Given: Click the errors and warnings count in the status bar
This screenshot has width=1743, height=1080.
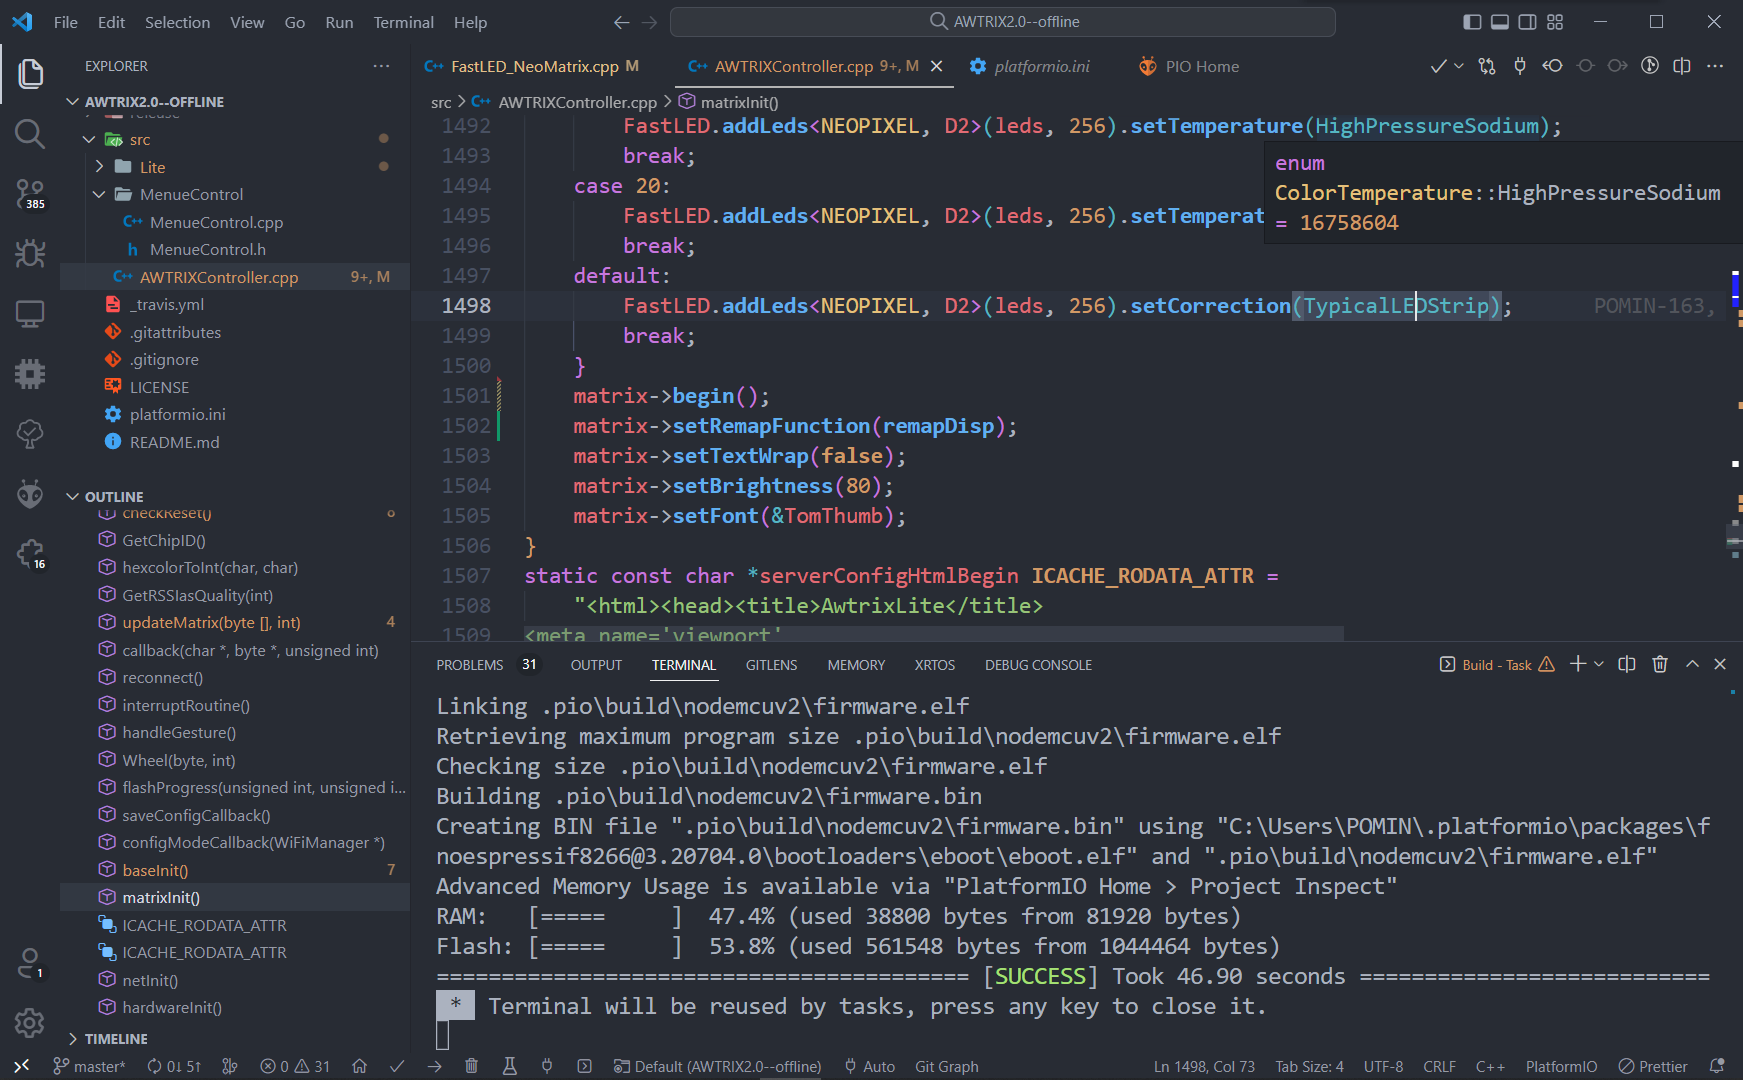Looking at the screenshot, I should click(x=295, y=1066).
